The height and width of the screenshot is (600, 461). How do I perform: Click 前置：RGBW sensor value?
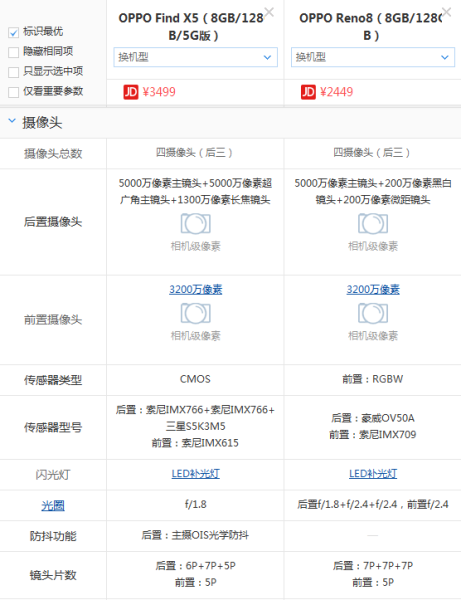(x=373, y=379)
